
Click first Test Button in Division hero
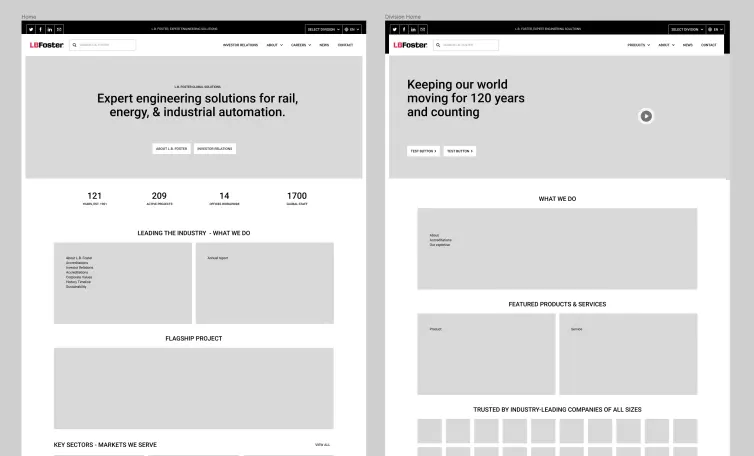[423, 151]
